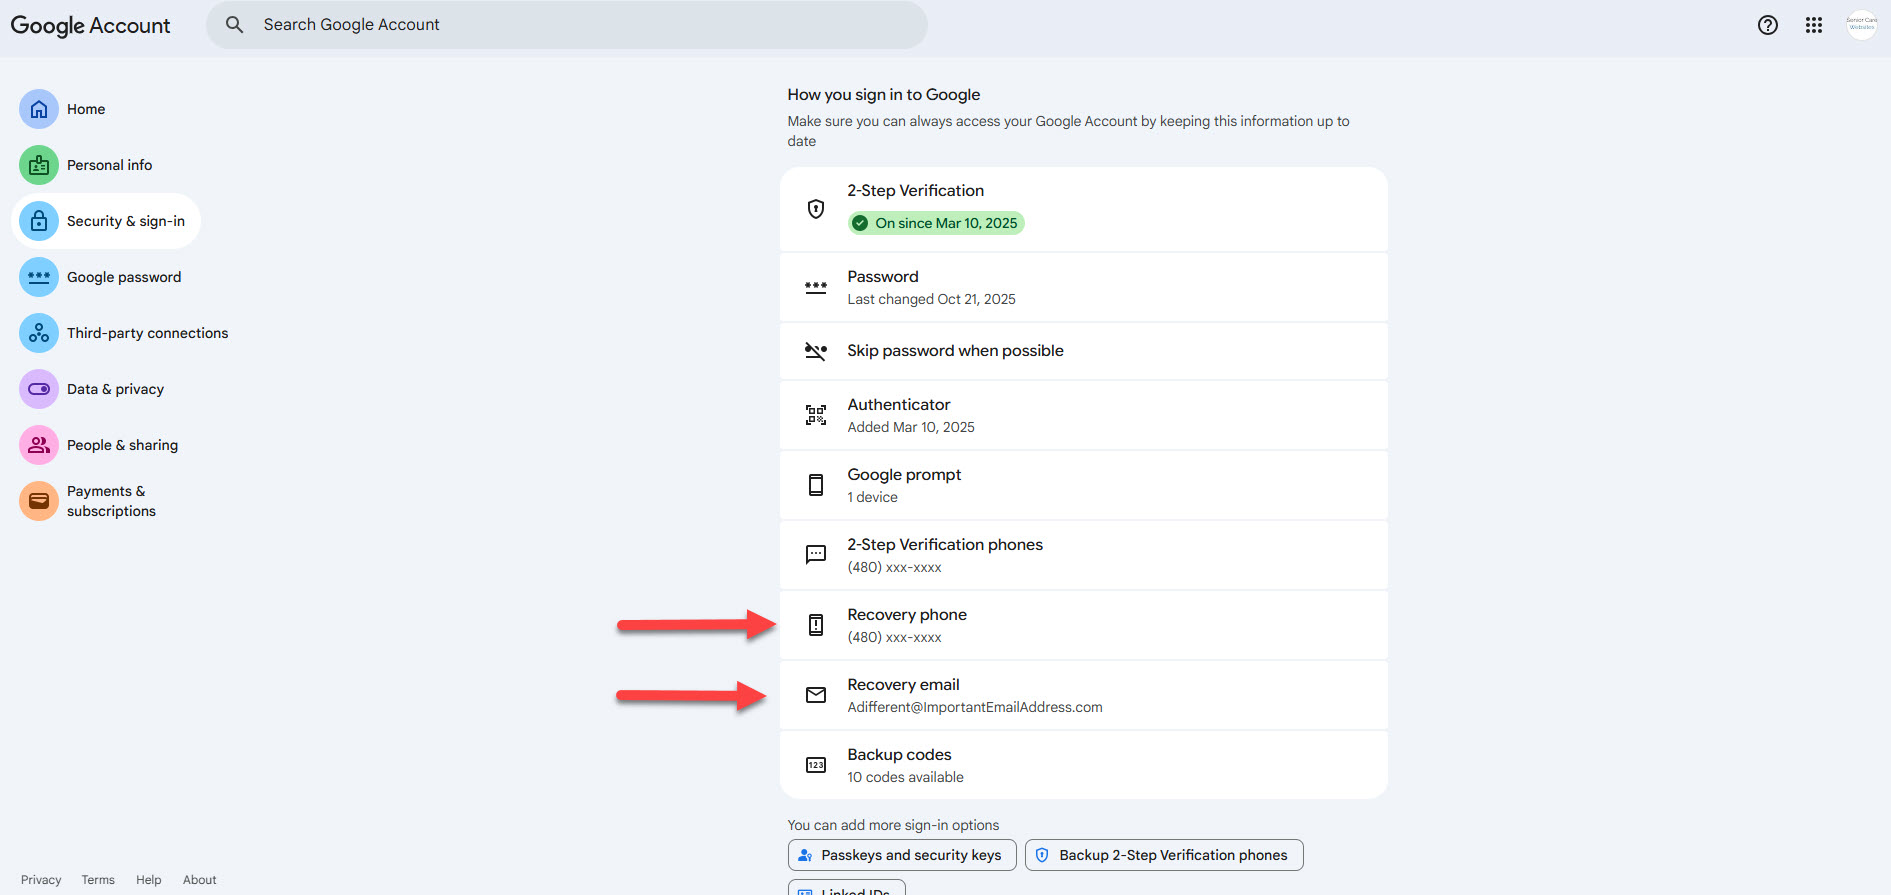Open Skip password when possible setting
The width and height of the screenshot is (1891, 895).
1083,351
